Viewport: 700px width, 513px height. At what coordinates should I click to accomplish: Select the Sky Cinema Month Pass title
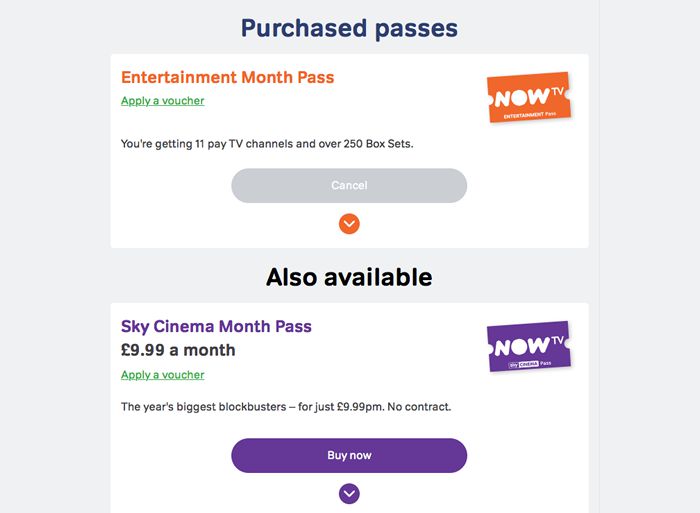coord(216,327)
